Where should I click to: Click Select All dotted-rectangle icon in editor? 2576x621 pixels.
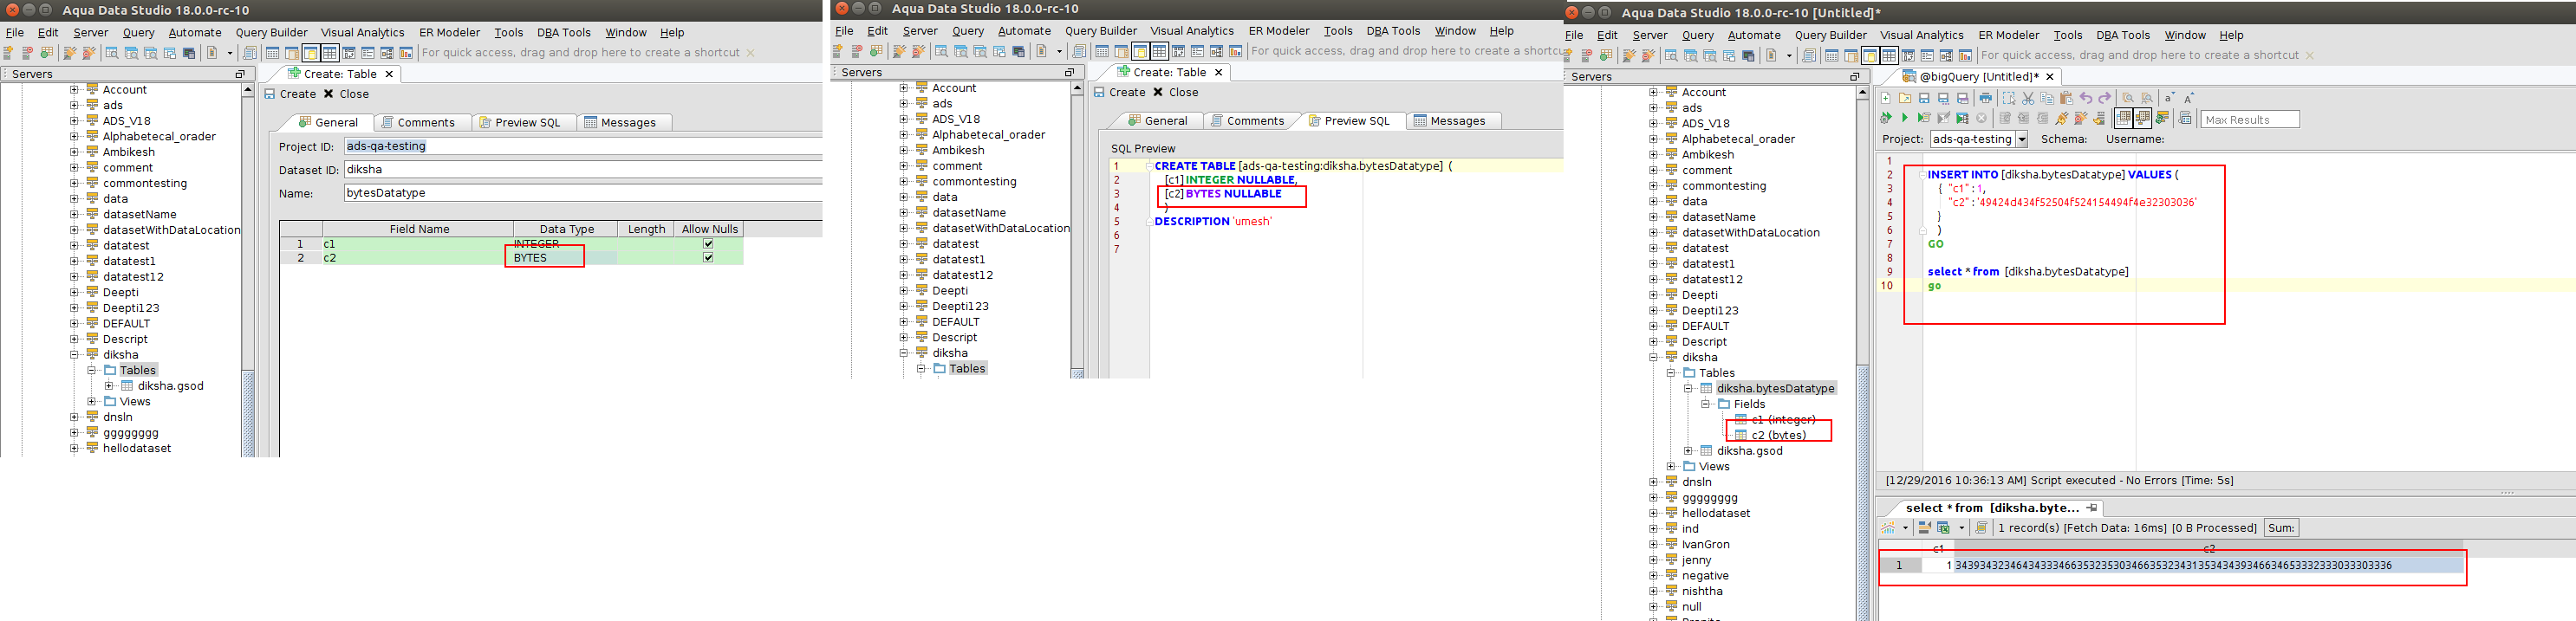click(2009, 98)
